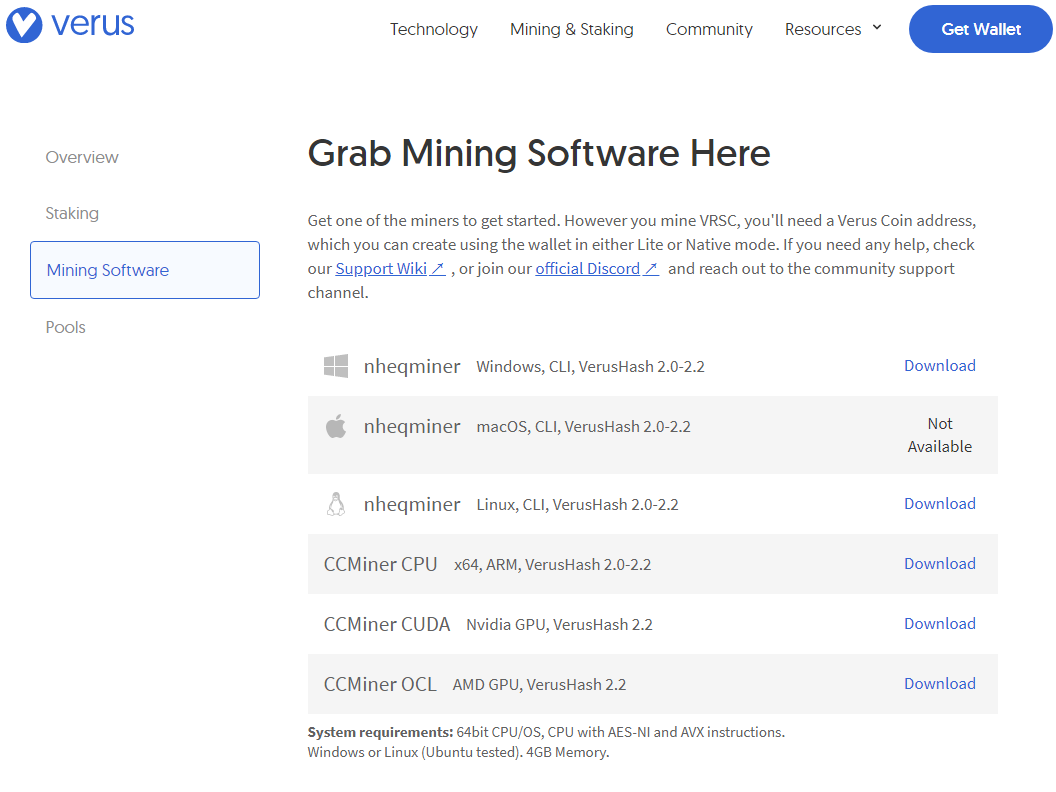Click the external arrow after Support Wiki
The image size is (1056, 792).
coord(438,268)
